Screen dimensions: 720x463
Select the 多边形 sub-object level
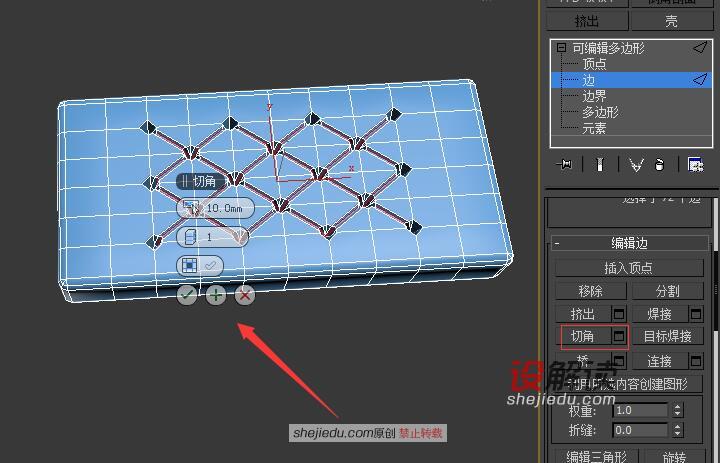600,112
